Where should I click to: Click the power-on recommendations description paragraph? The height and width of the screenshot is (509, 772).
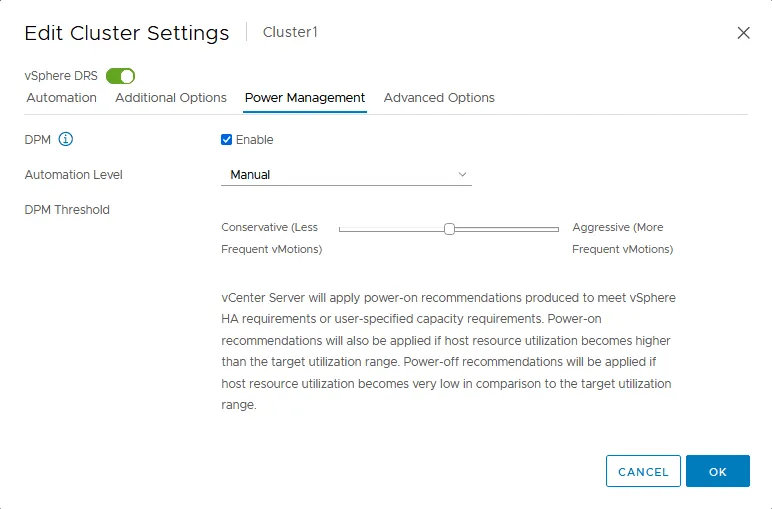(x=448, y=352)
